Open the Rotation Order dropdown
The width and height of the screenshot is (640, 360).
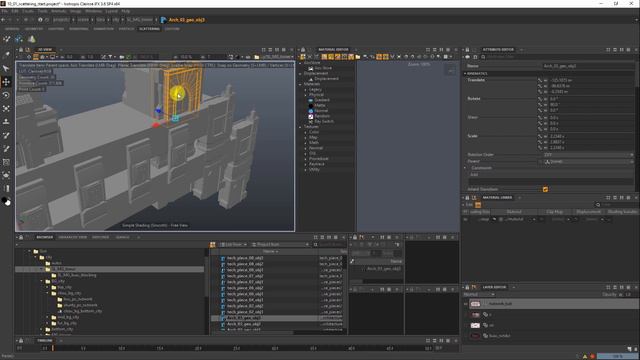[588, 155]
